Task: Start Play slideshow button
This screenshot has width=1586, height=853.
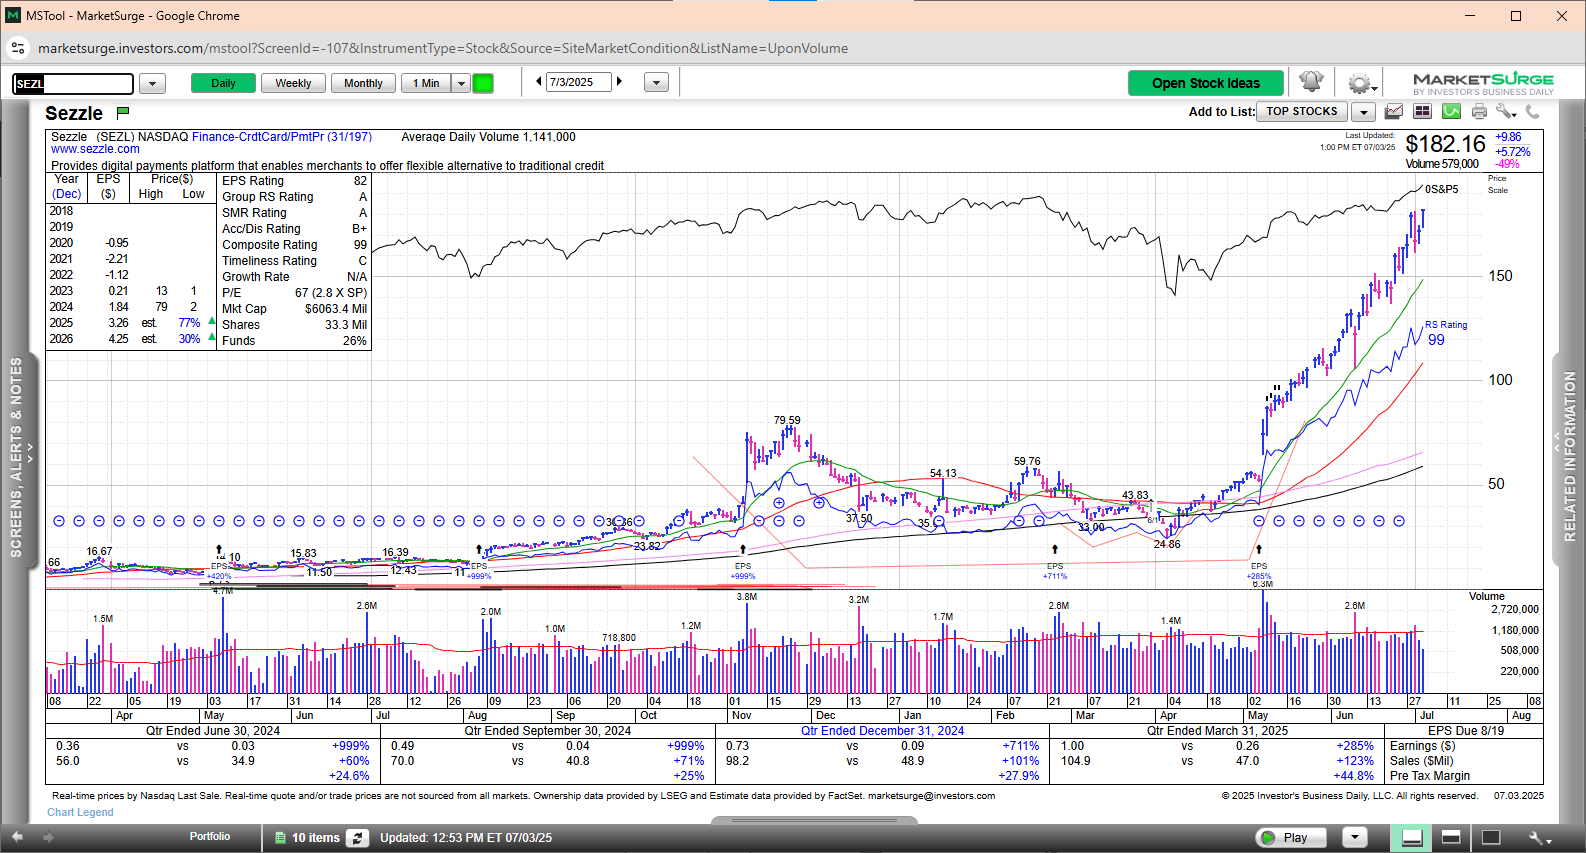Action: pos(1291,837)
